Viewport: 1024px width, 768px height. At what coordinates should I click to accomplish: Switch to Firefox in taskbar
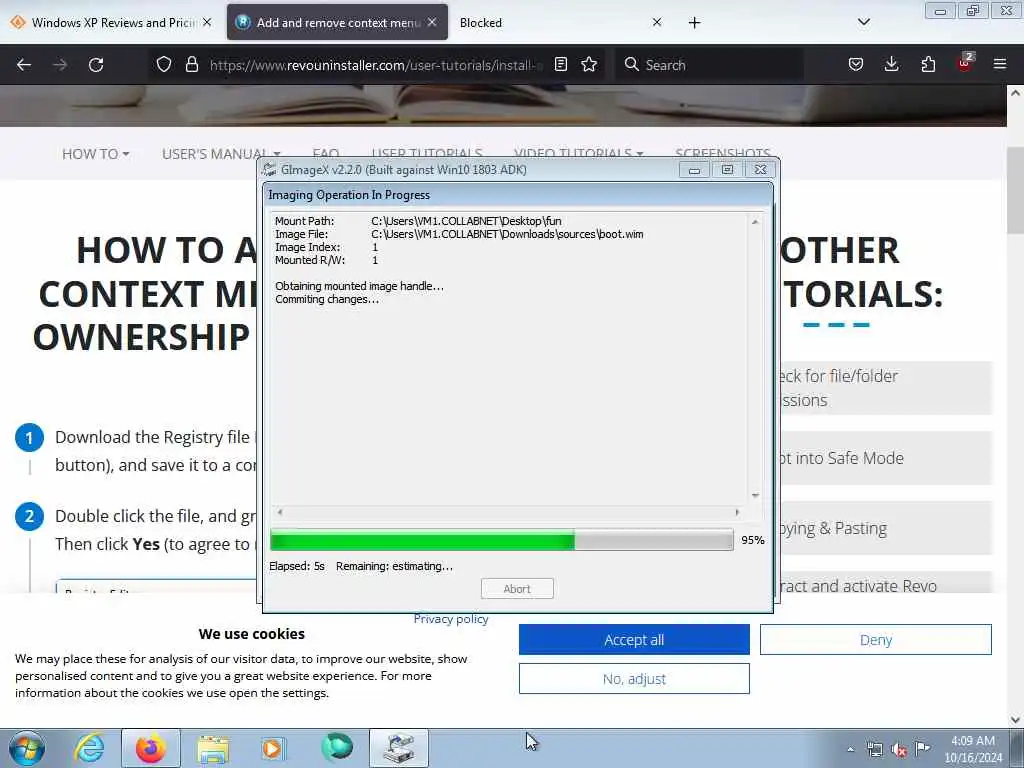click(151, 748)
